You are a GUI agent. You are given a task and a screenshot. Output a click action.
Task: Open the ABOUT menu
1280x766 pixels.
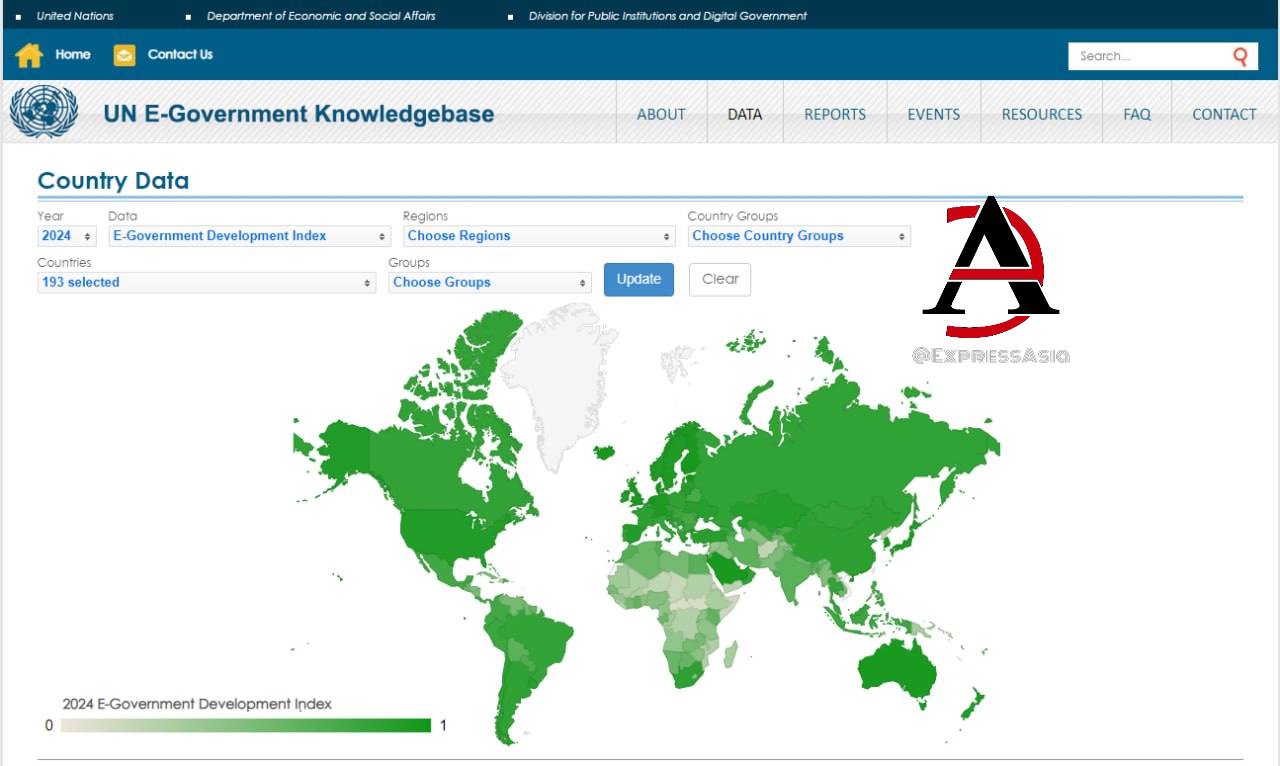[x=661, y=114]
